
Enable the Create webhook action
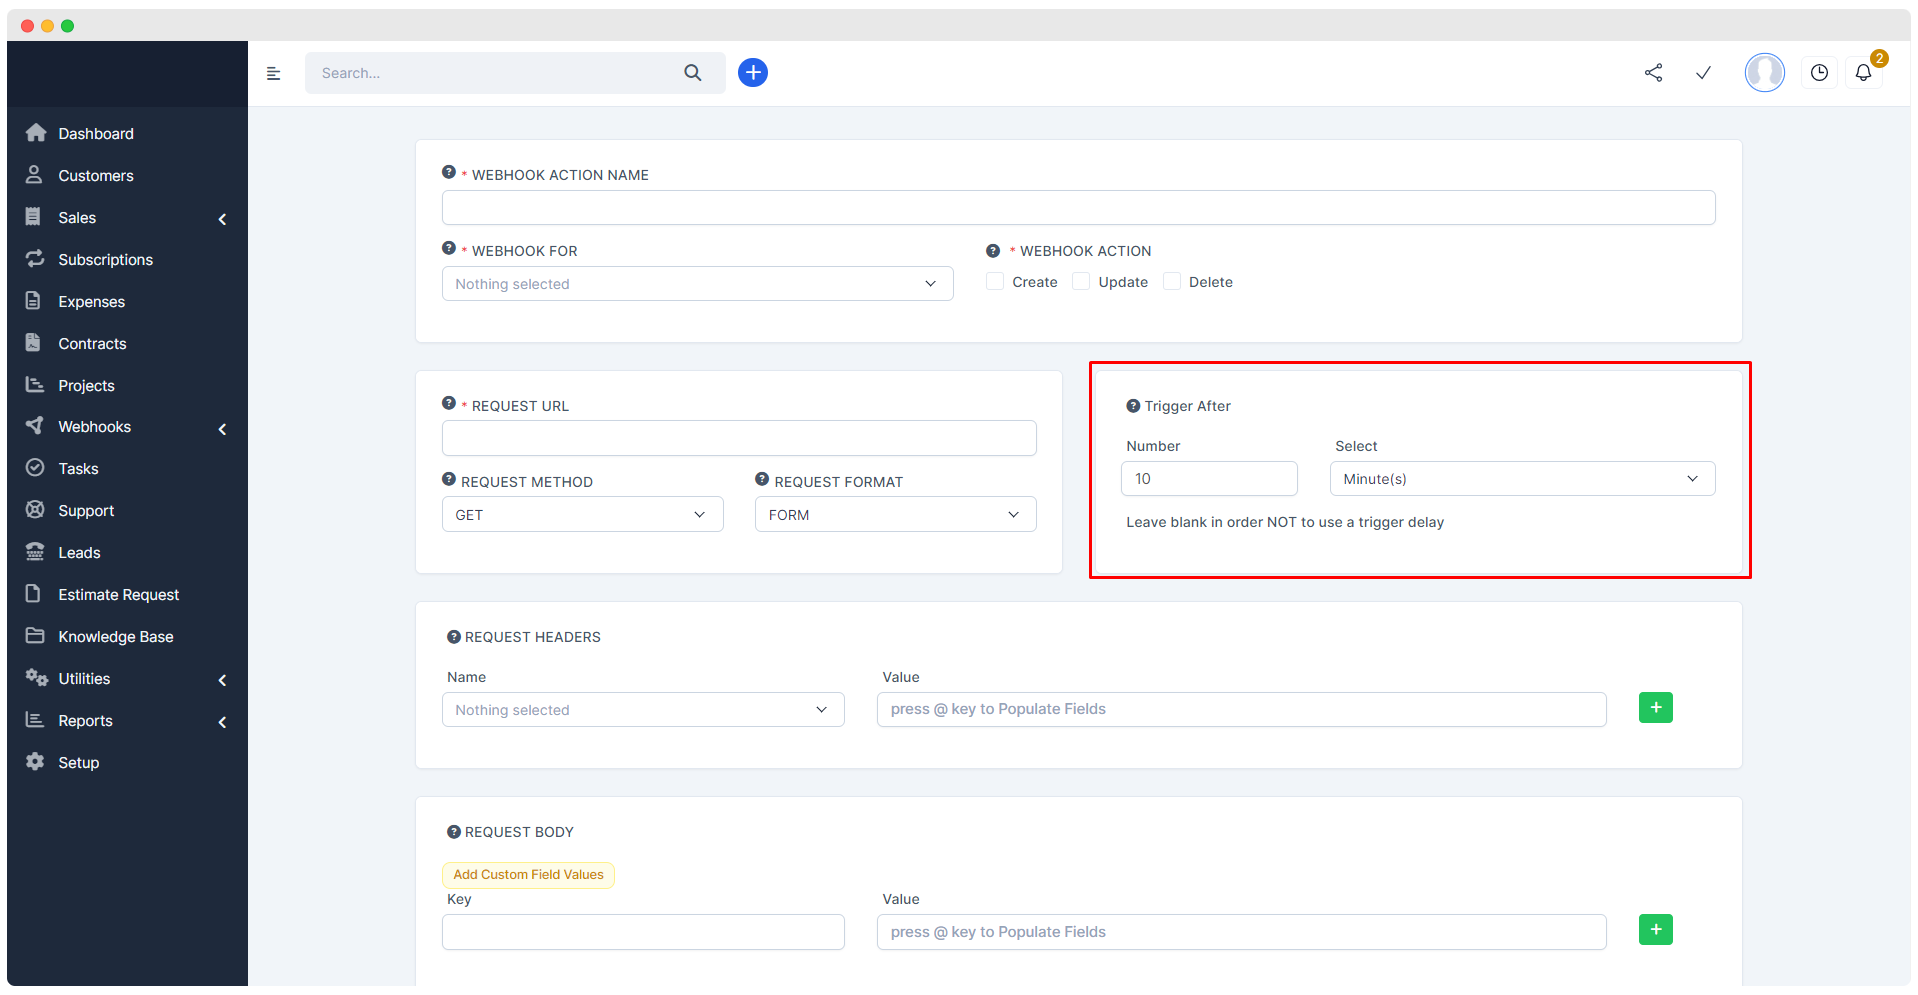tap(994, 281)
